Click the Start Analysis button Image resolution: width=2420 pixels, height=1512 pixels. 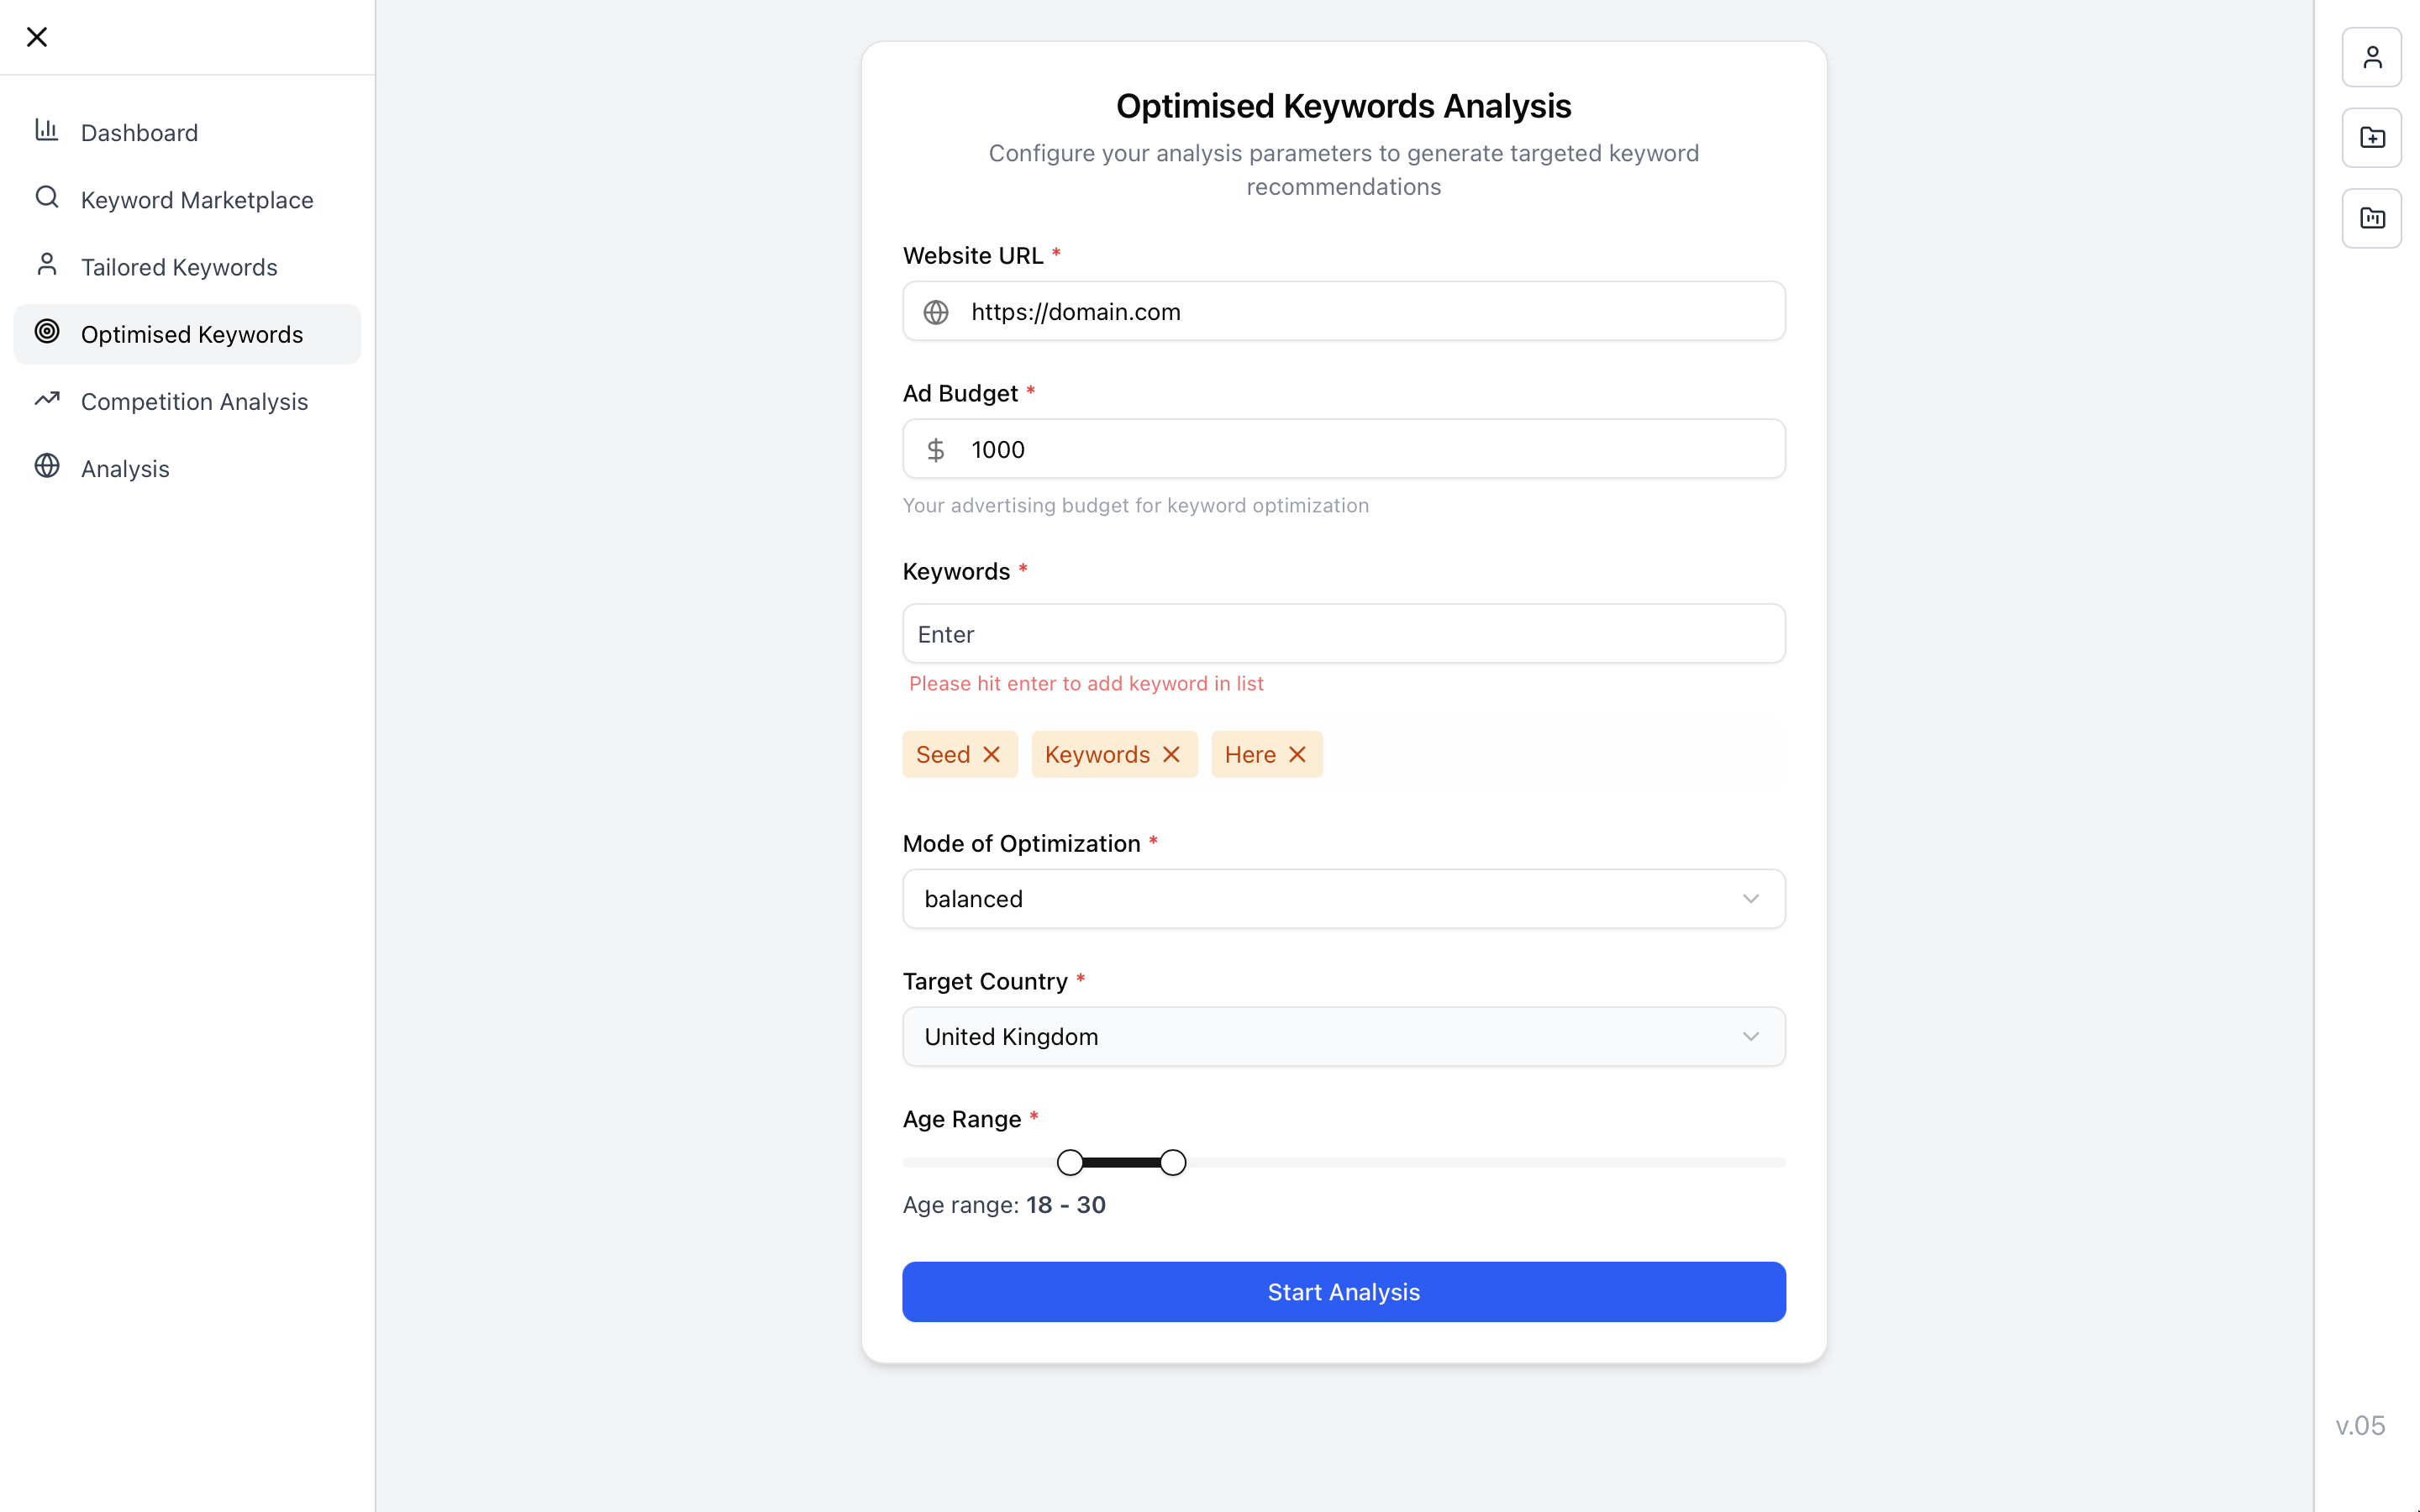1343,1292
